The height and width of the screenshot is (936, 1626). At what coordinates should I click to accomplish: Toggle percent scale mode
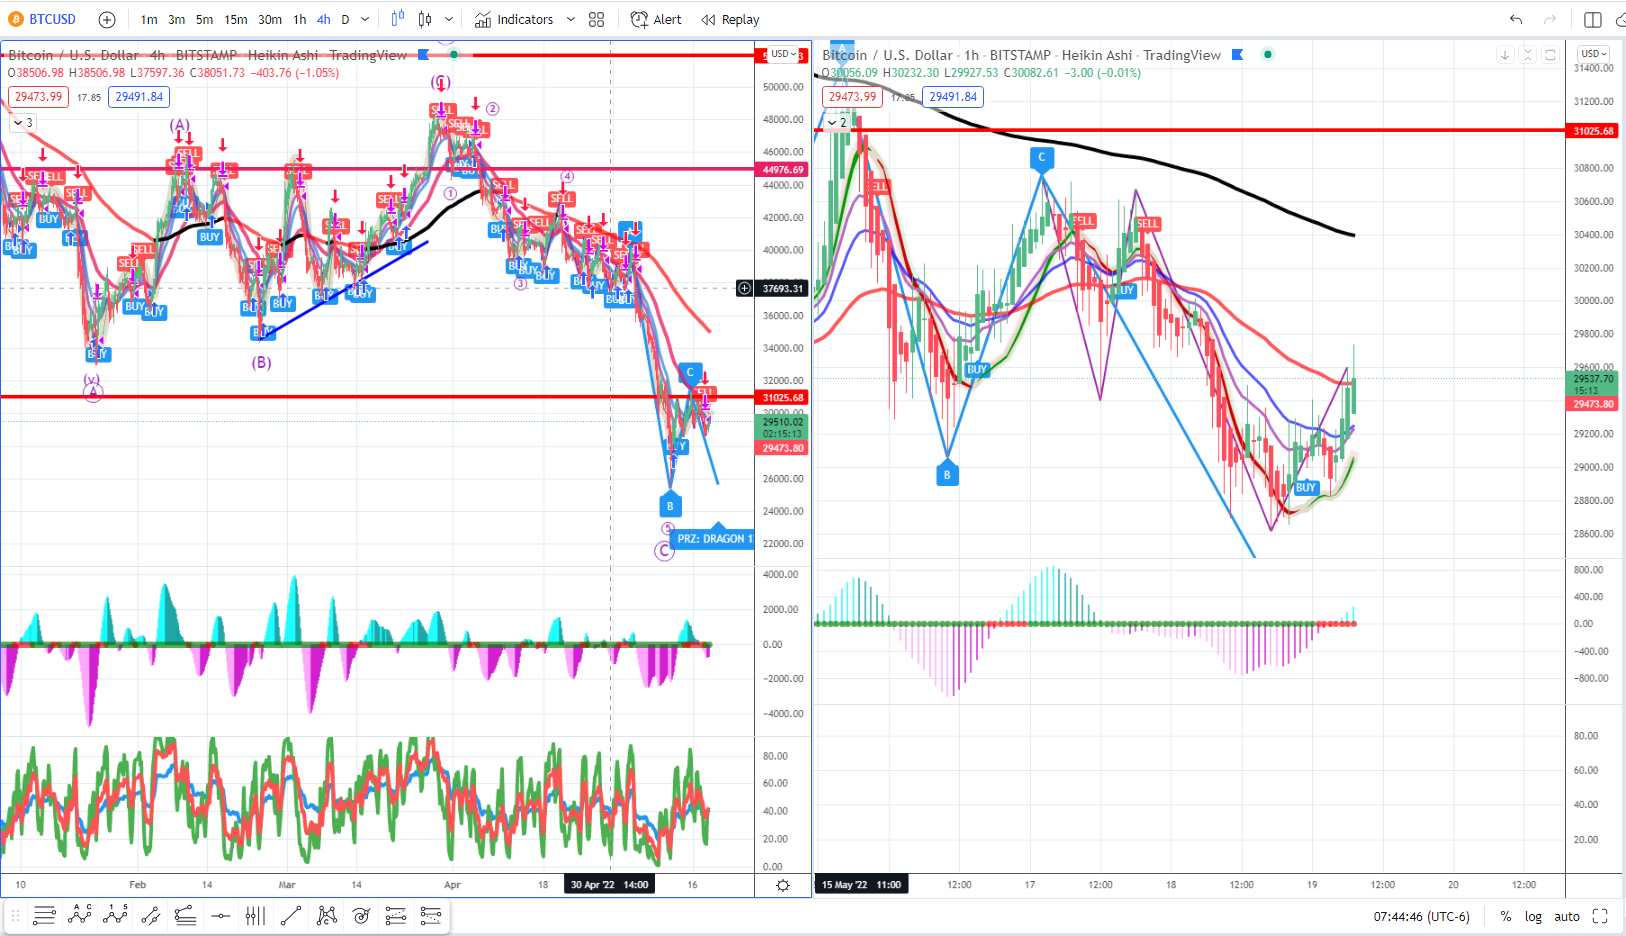[1505, 916]
